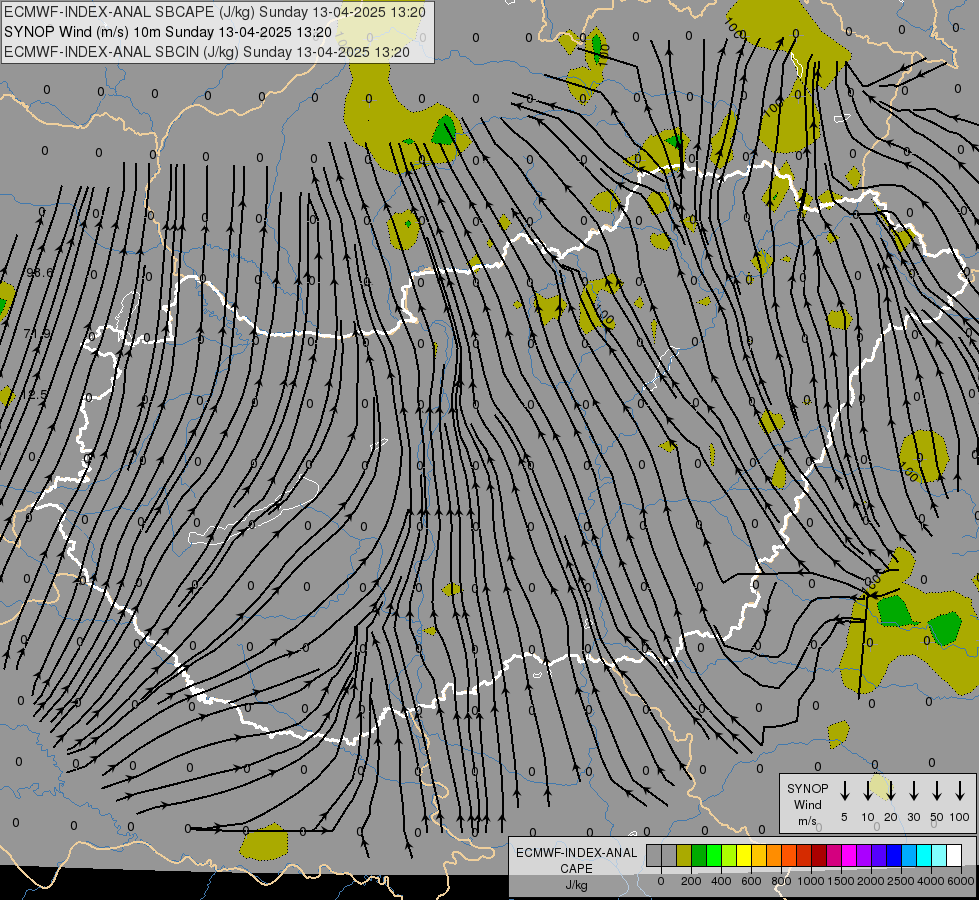This screenshot has width=979, height=900.
Task: Pick the bright magenta swatch after 1500
Action: coord(849,855)
